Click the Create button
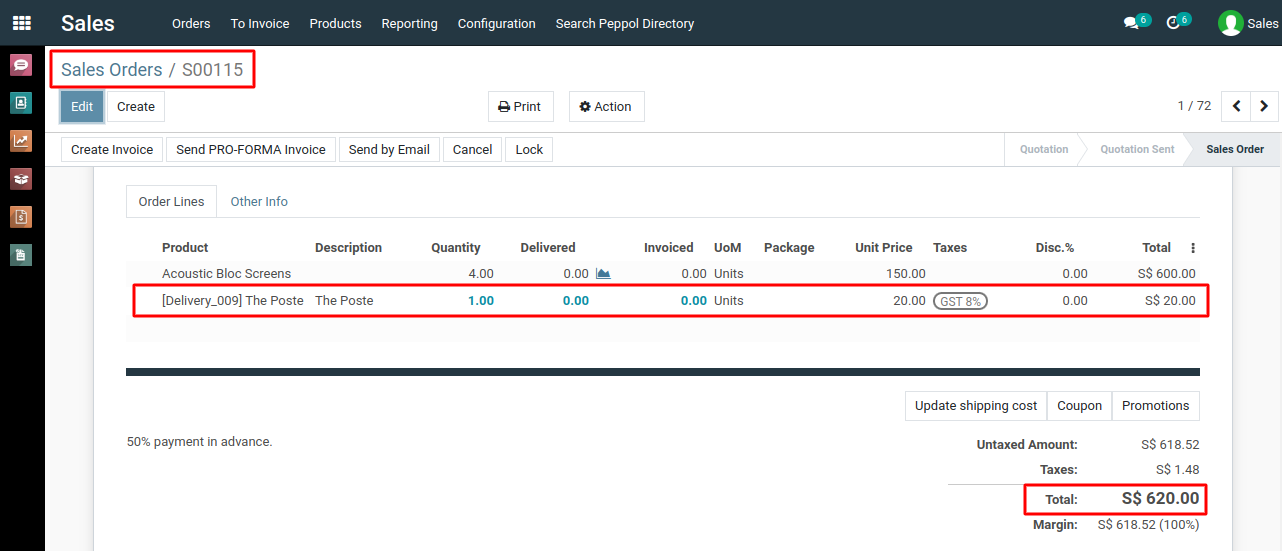 (x=136, y=107)
